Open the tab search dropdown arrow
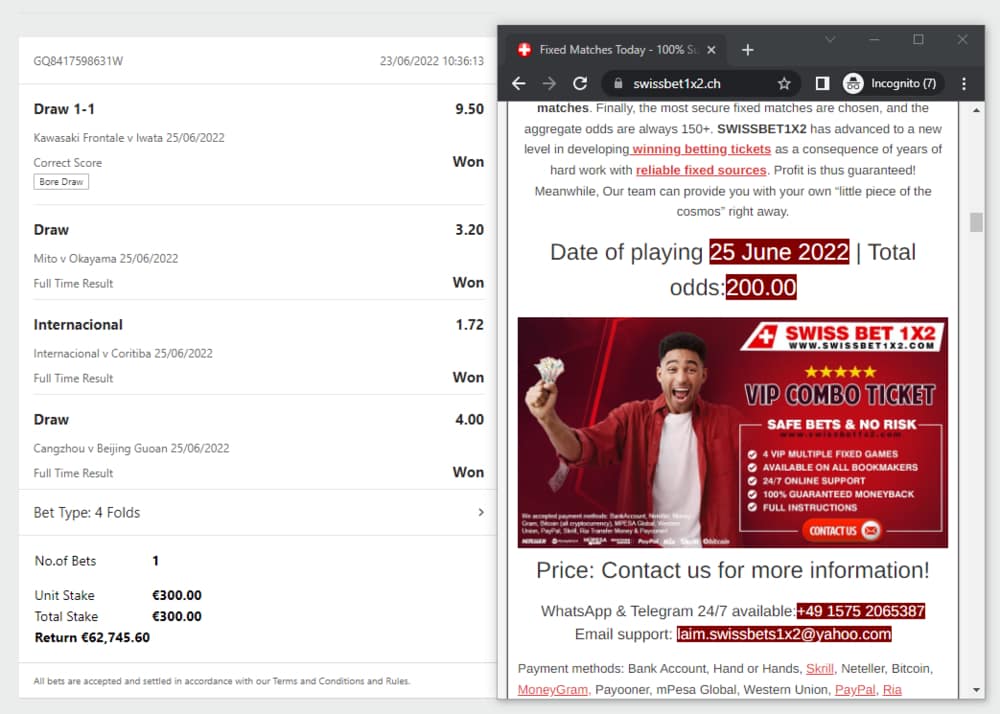The image size is (1000, 714). 830,40
